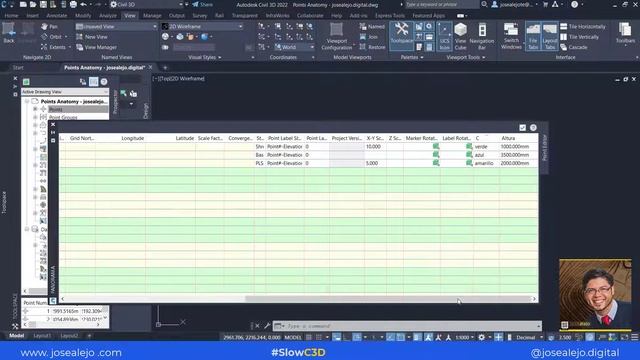The width and height of the screenshot is (640, 360).
Task: Click the Toolspace help icon
Action: [104, 82]
